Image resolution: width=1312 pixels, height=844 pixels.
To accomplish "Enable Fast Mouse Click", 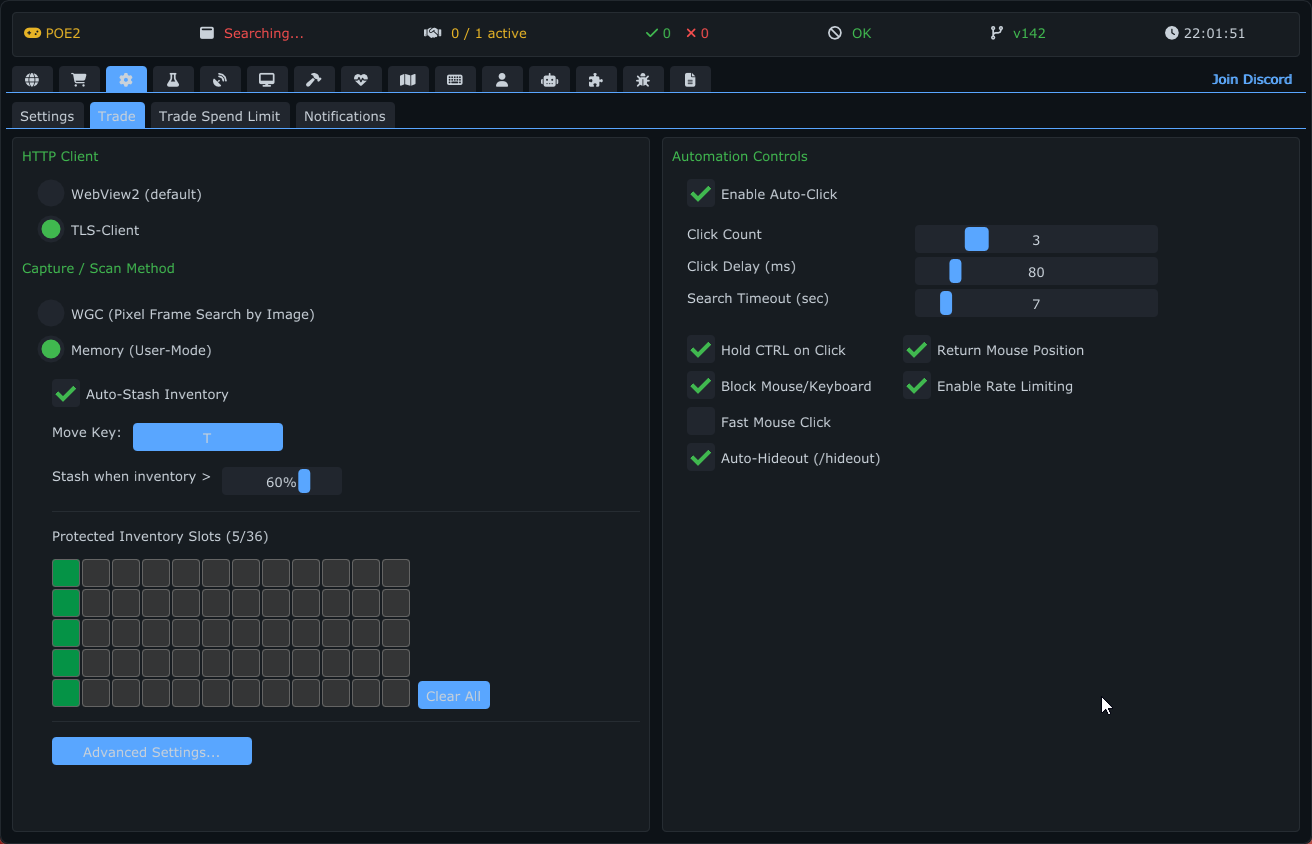I will pyautogui.click(x=701, y=422).
